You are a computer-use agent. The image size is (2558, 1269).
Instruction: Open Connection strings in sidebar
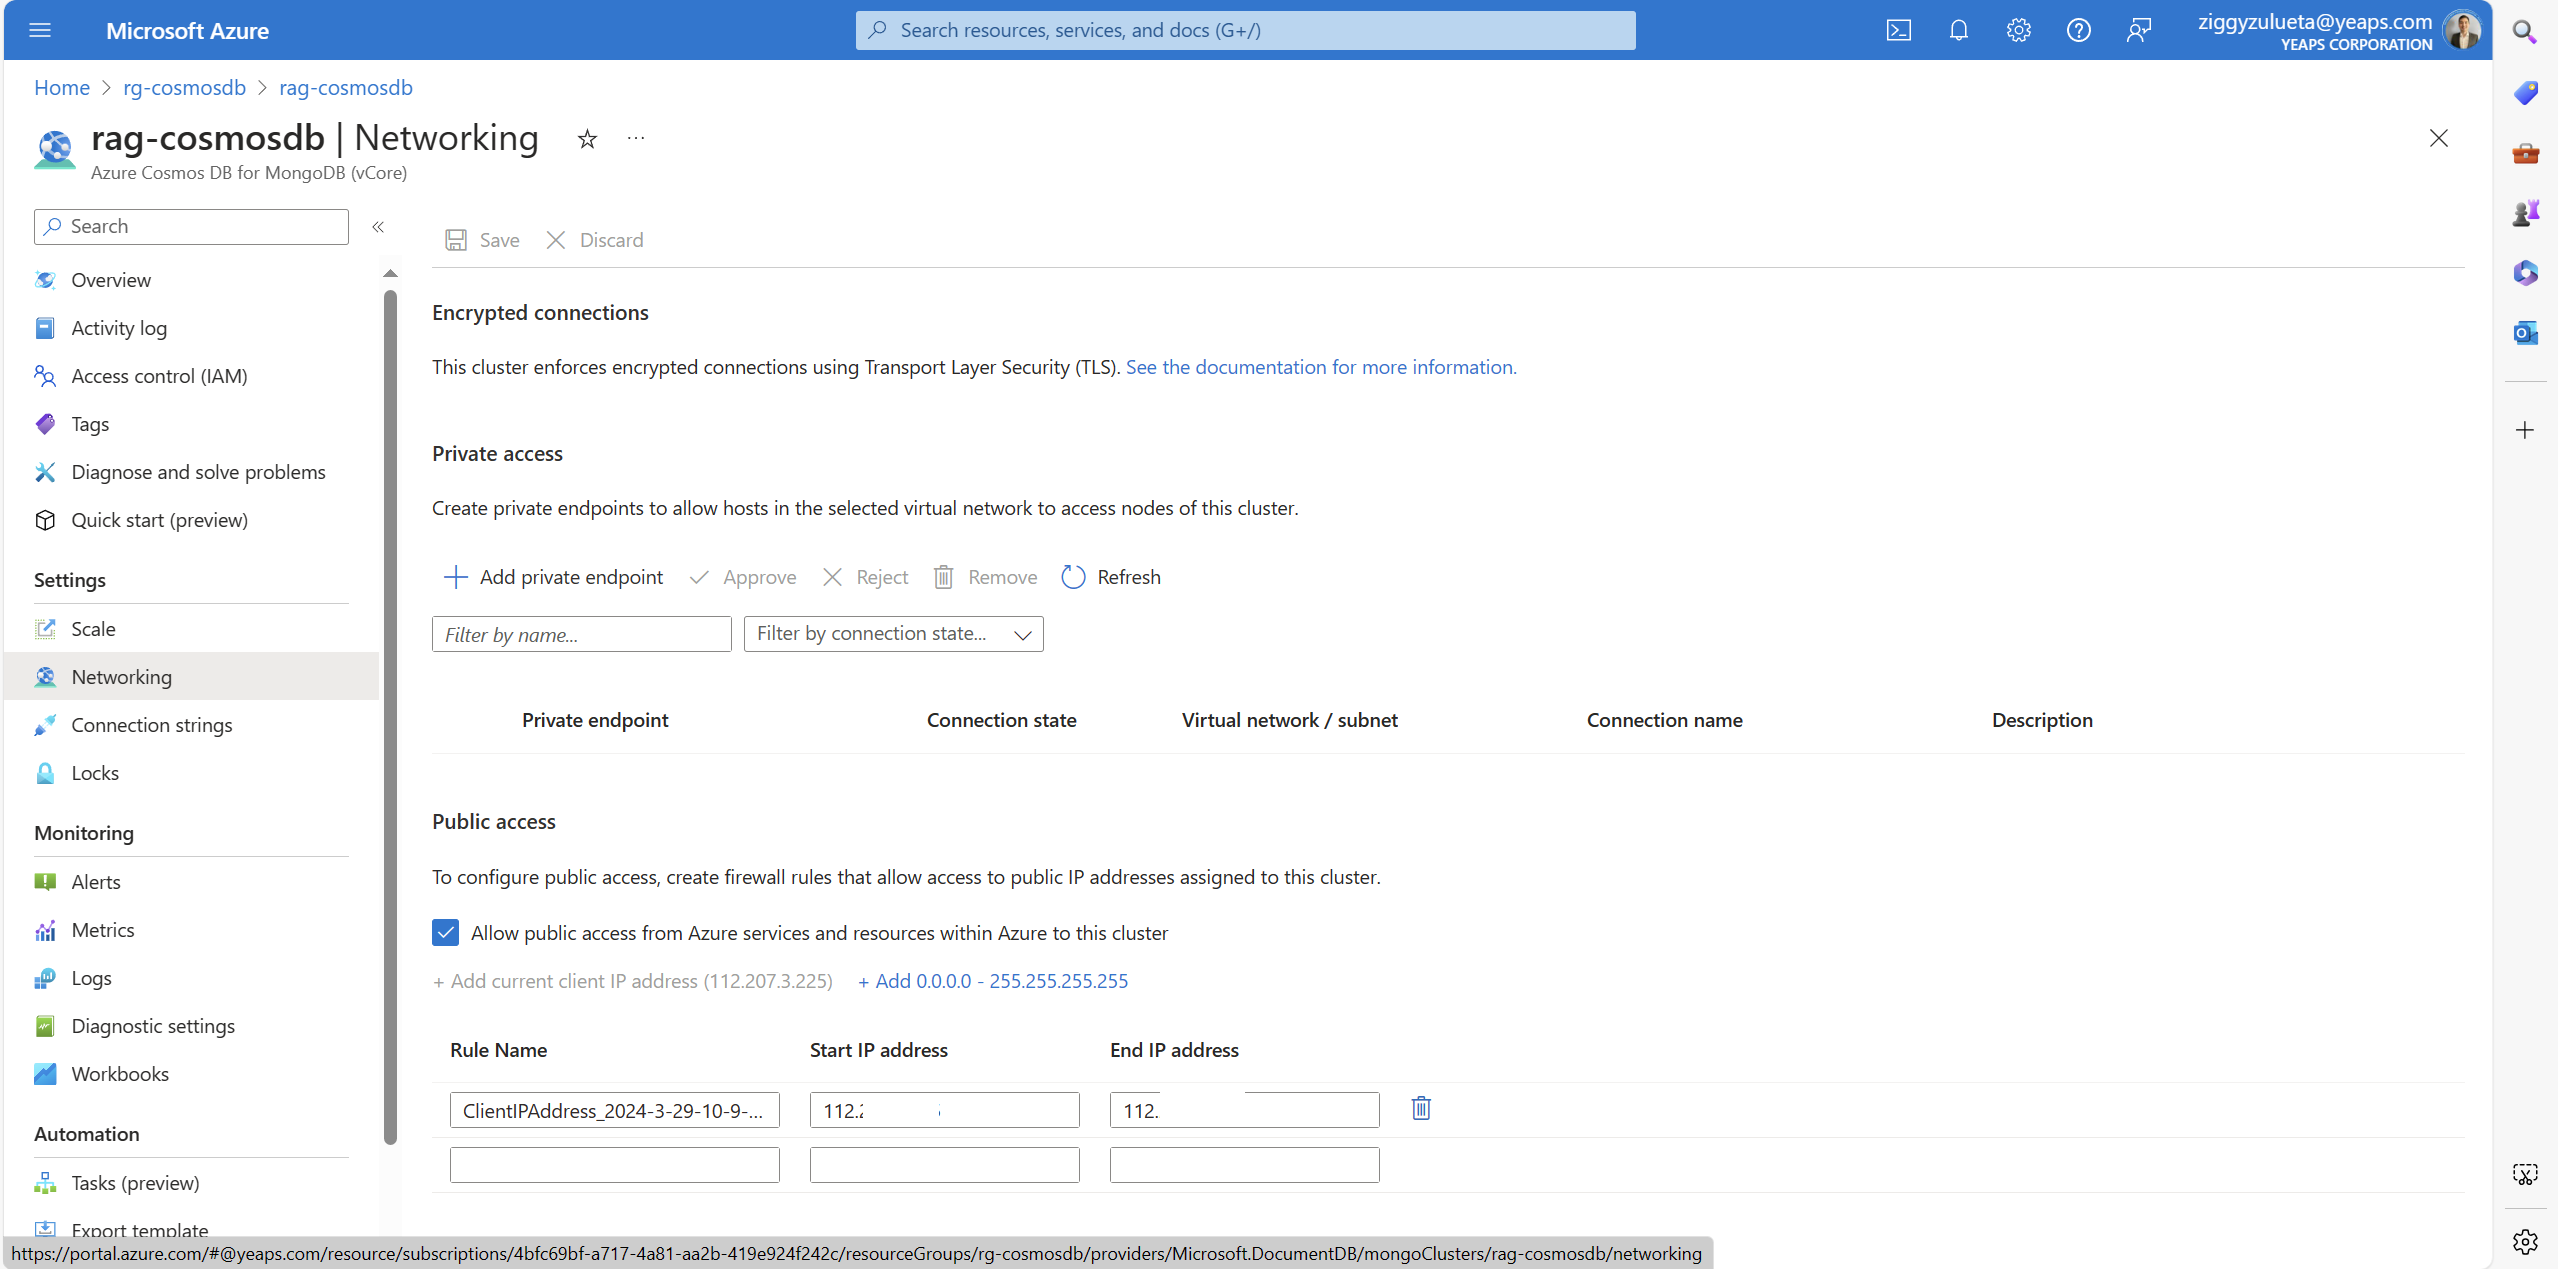[151, 725]
